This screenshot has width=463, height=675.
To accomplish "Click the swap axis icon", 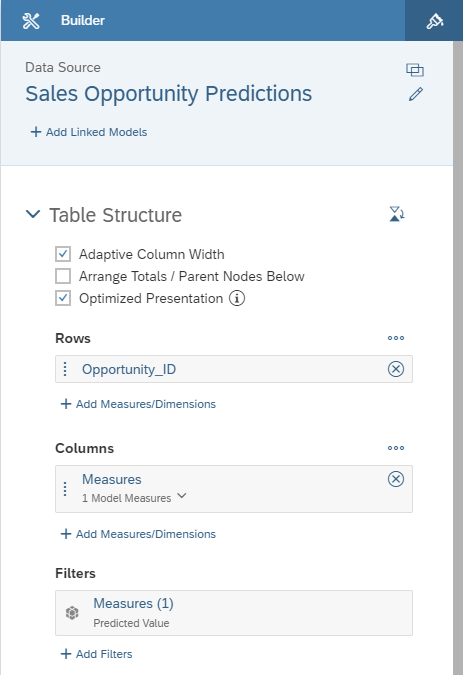I will tap(397, 214).
